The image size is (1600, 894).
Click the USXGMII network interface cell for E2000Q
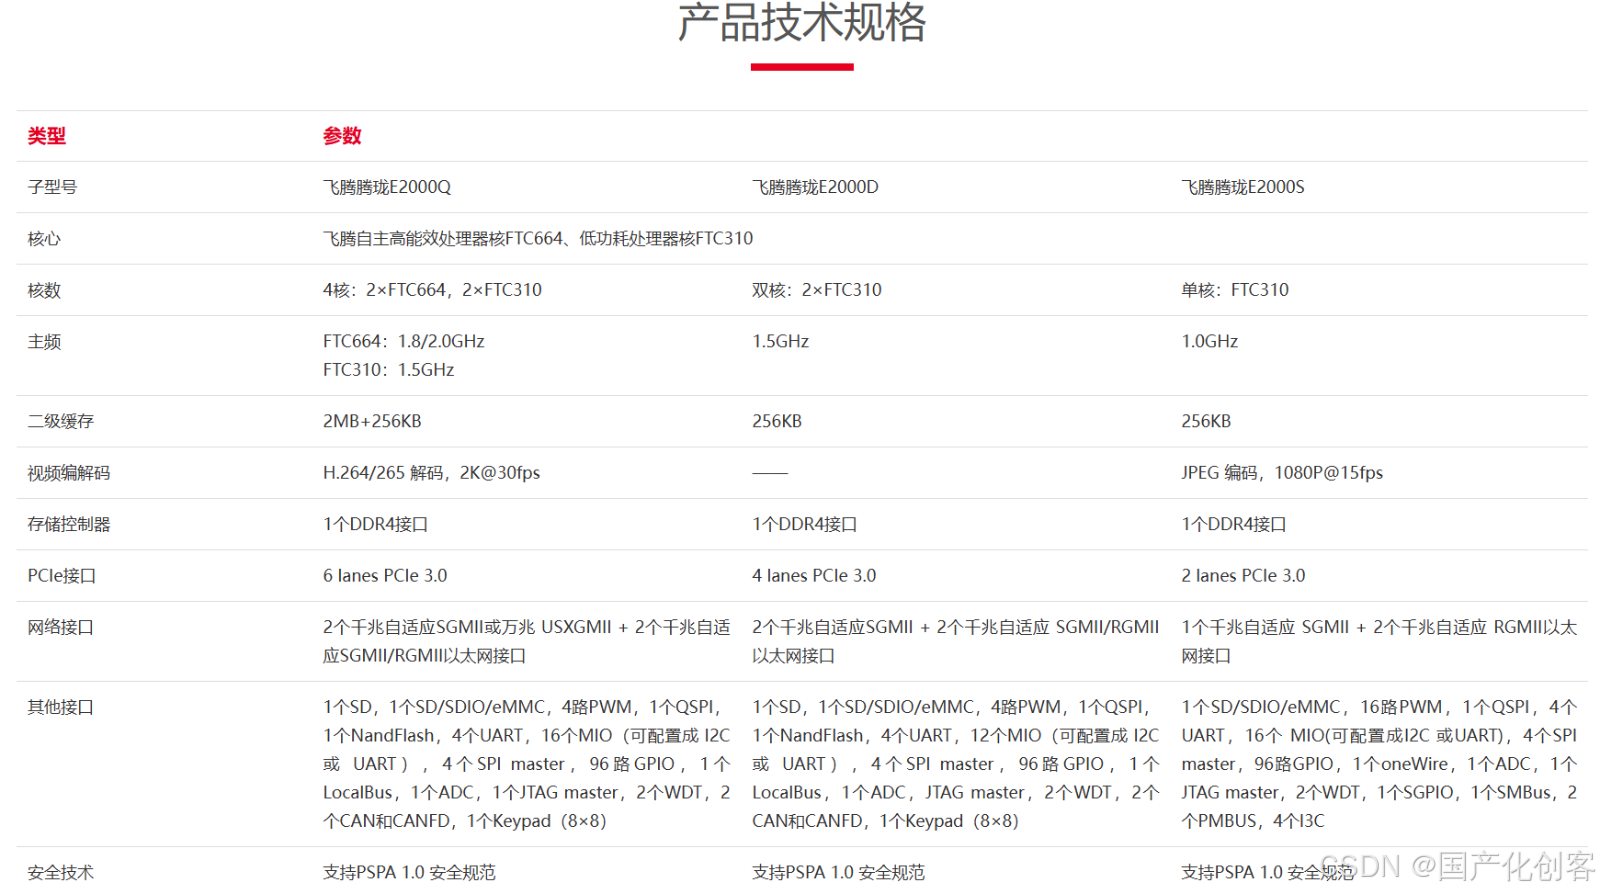coord(527,641)
